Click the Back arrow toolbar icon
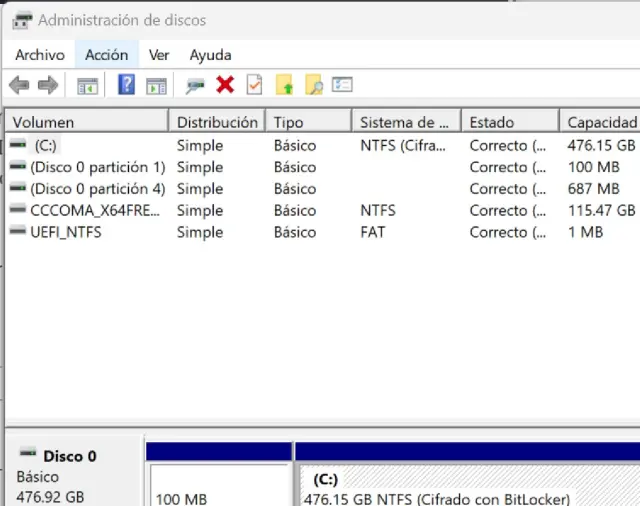This screenshot has width=640, height=506. point(19,86)
